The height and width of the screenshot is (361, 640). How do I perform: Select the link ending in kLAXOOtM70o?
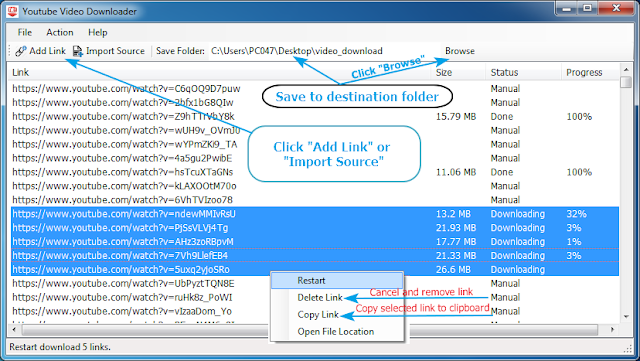click(124, 186)
